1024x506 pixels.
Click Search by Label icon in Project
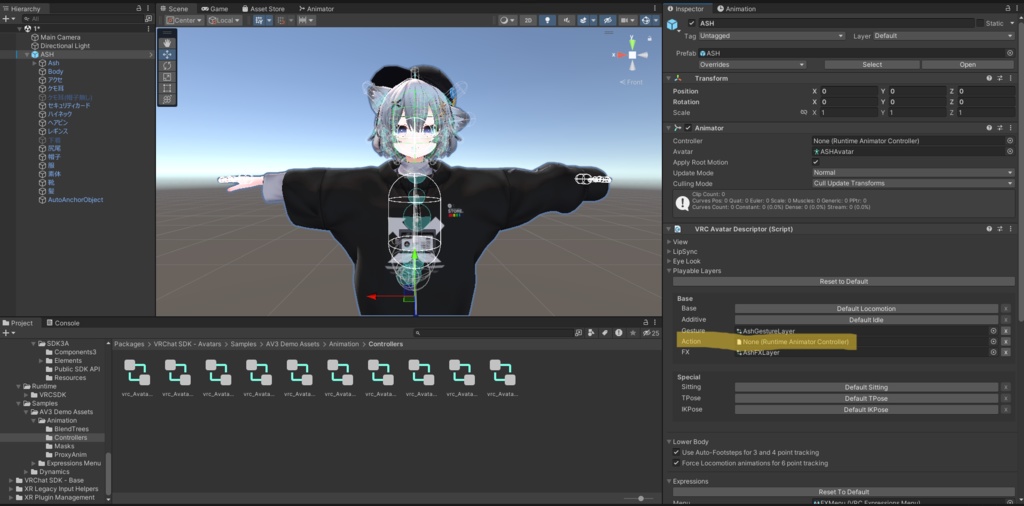pyautogui.click(x=605, y=333)
